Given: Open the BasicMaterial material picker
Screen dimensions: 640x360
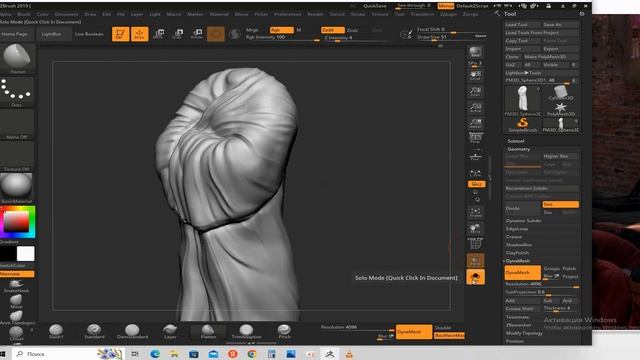Looking at the screenshot, I should (x=16, y=188).
